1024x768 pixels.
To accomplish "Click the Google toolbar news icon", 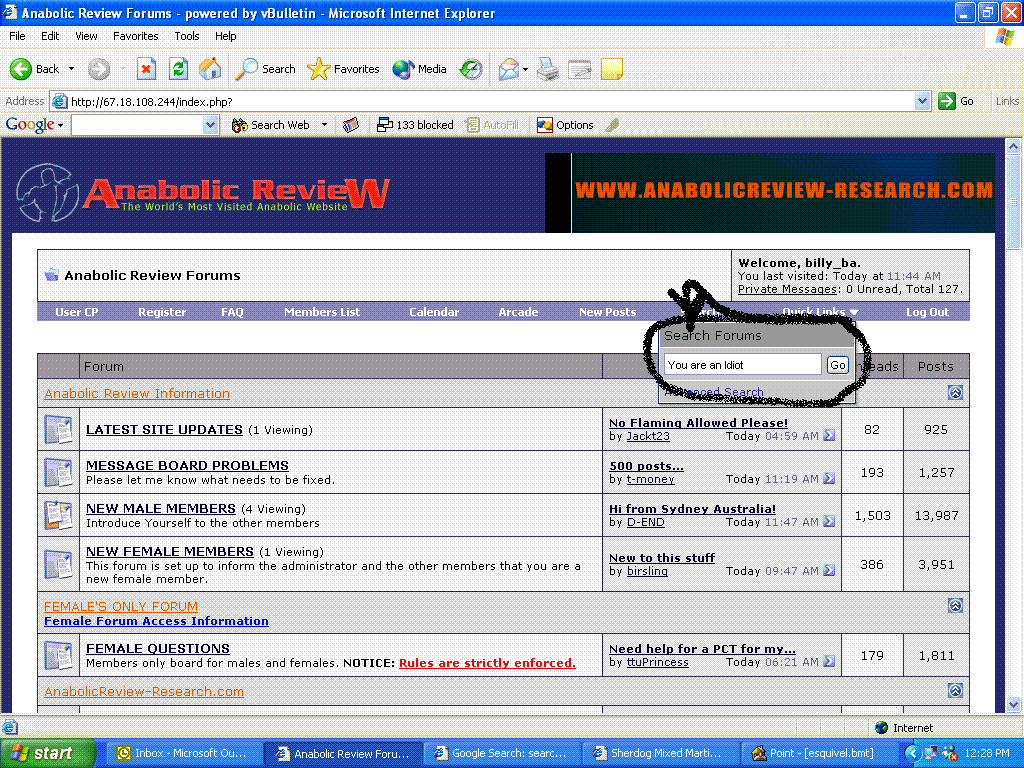I will 351,125.
